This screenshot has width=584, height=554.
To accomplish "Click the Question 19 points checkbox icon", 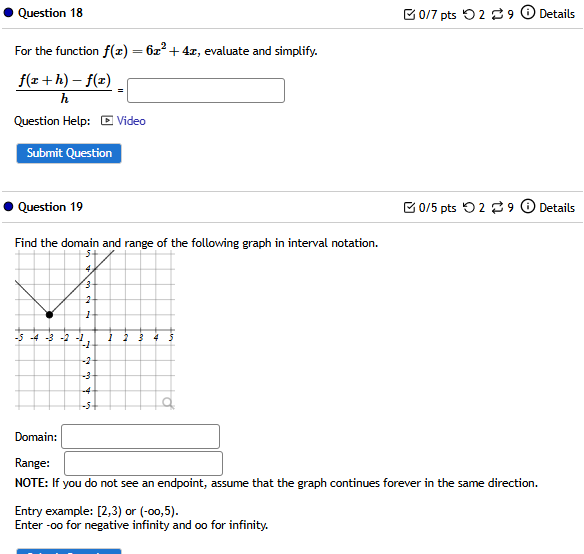I will (x=409, y=208).
